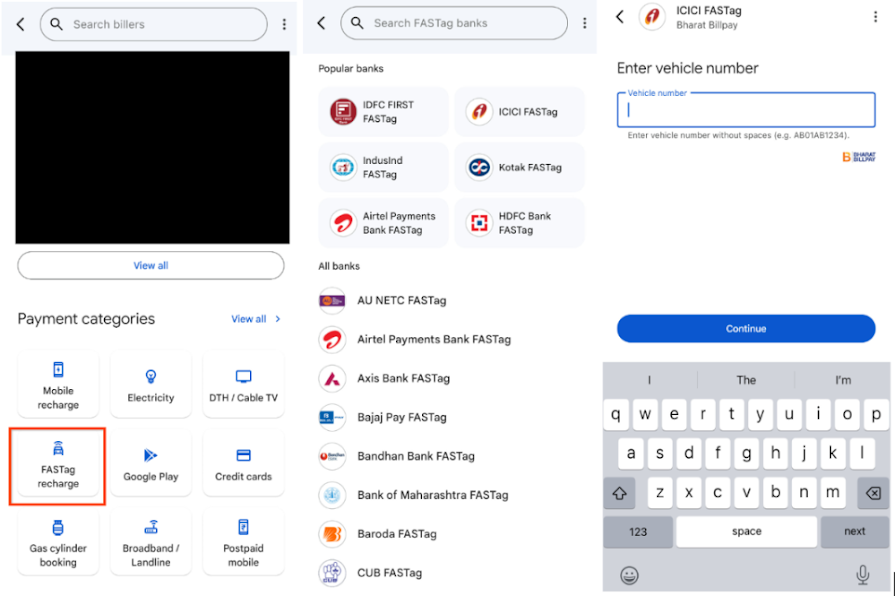Viewport: 895px width, 596px height.
Task: Open Electricity bill payment category
Action: click(151, 384)
